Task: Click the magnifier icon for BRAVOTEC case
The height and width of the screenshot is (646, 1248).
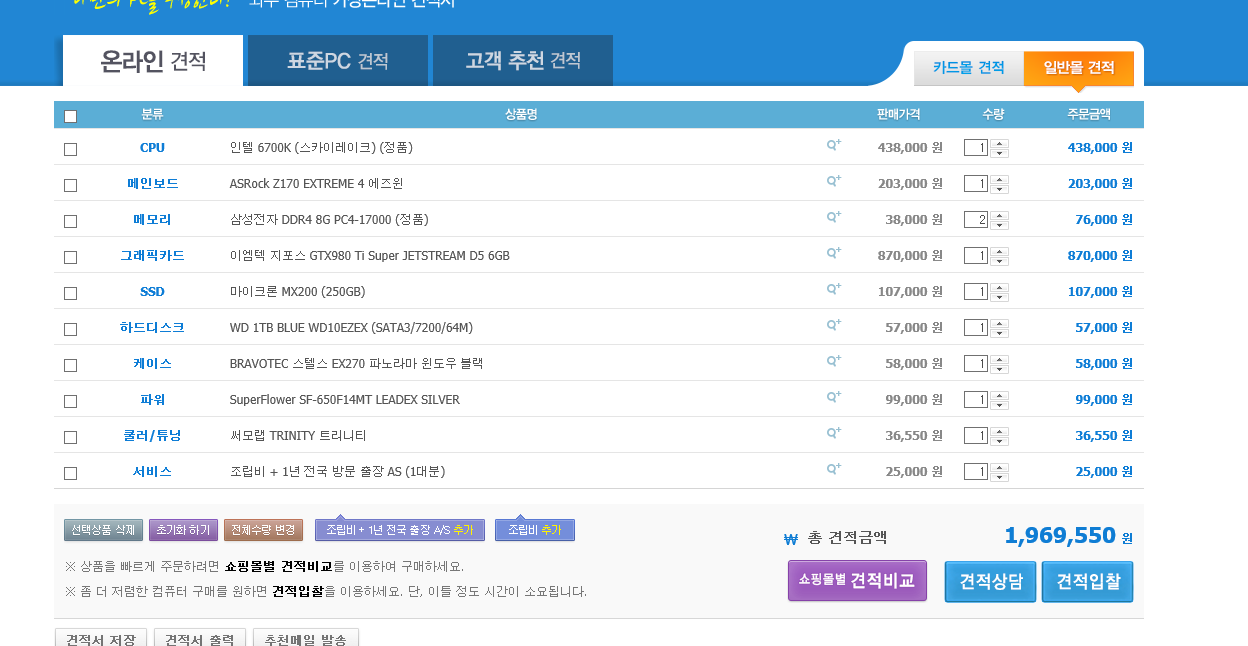Action: click(x=833, y=362)
